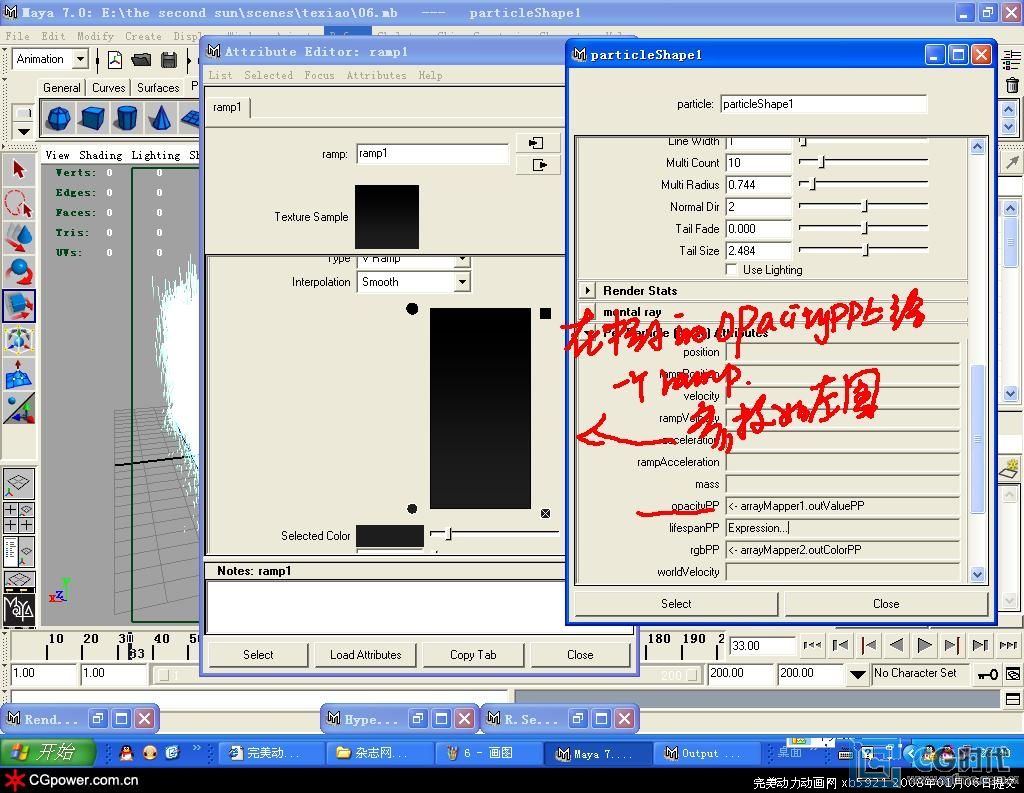Click the Maya logo icon in toolbox
Image resolution: width=1024 pixels, height=793 pixels.
(x=18, y=609)
